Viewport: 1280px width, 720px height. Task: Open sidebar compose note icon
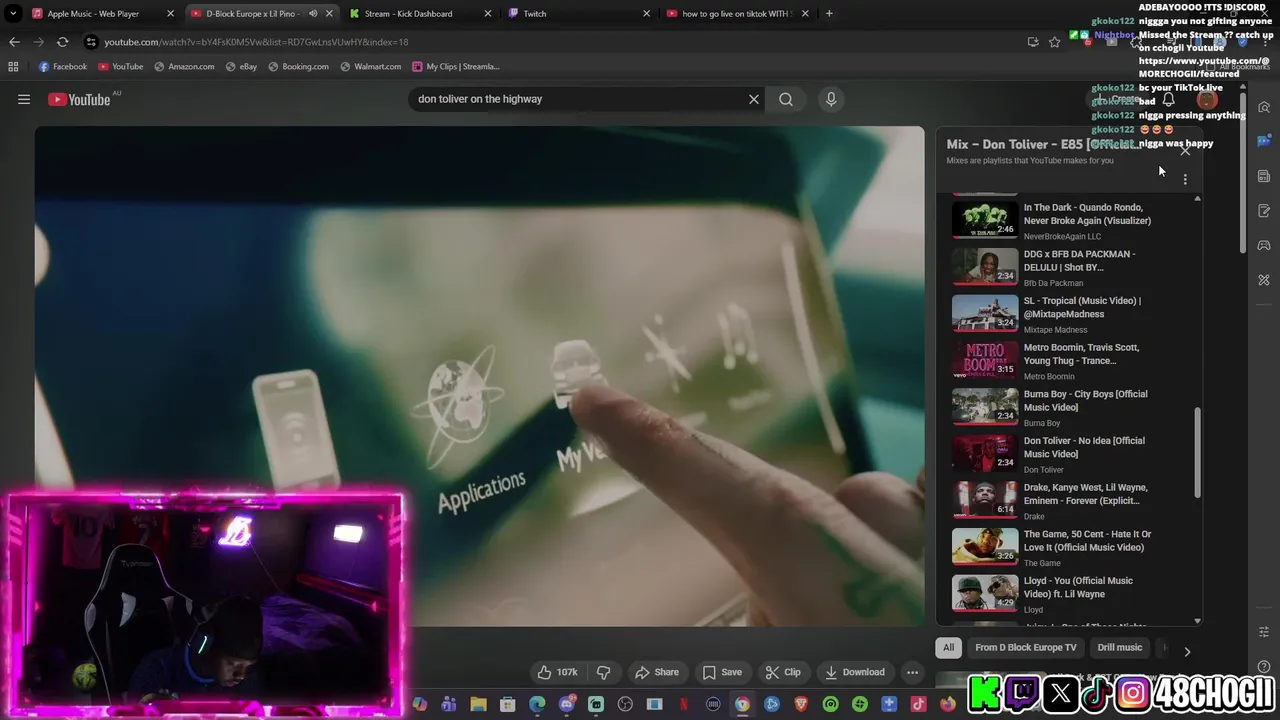(x=1264, y=211)
